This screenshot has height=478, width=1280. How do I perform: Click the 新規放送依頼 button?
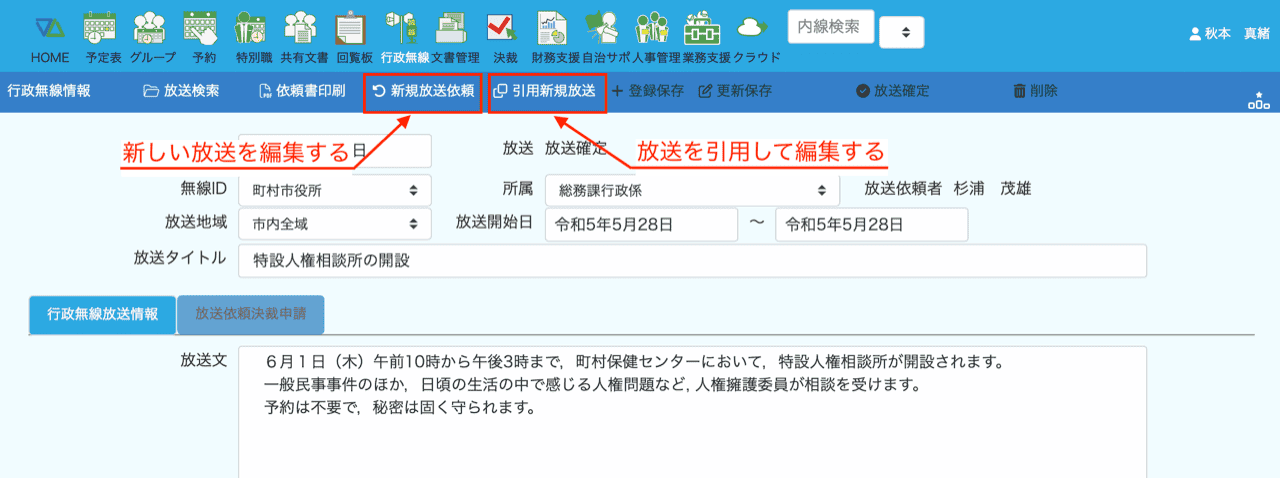click(x=423, y=91)
